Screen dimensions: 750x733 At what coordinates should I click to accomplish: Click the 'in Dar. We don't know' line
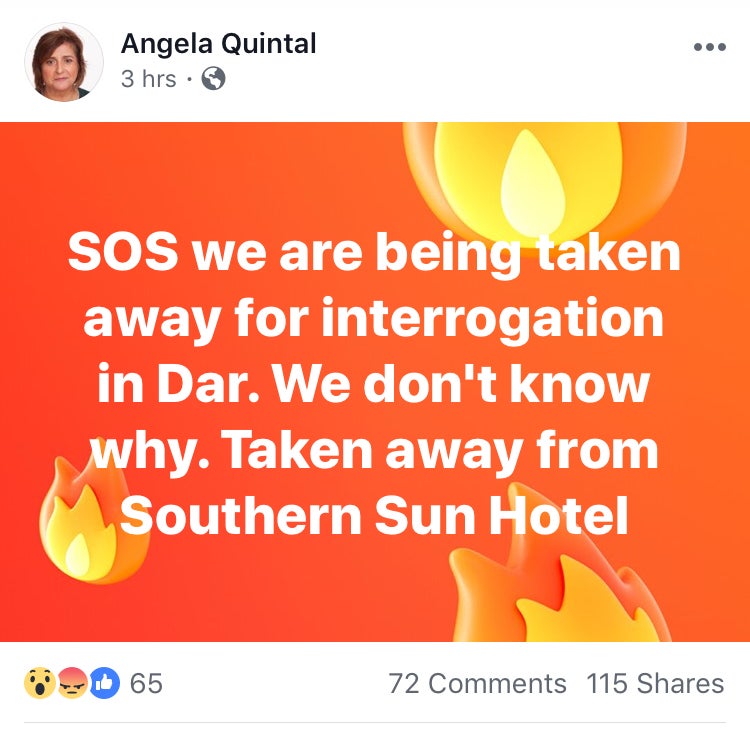click(374, 384)
